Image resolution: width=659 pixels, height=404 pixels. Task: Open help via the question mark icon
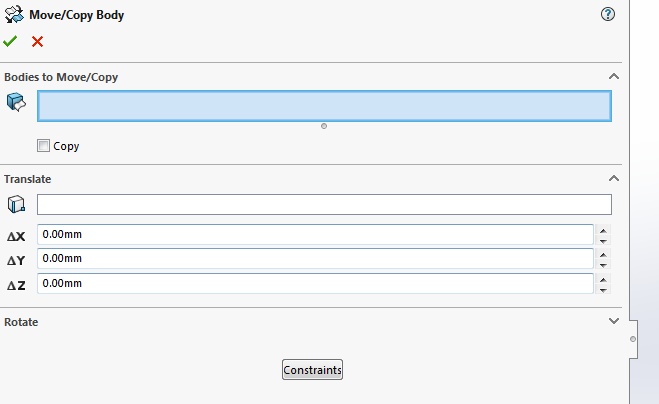coord(608,14)
